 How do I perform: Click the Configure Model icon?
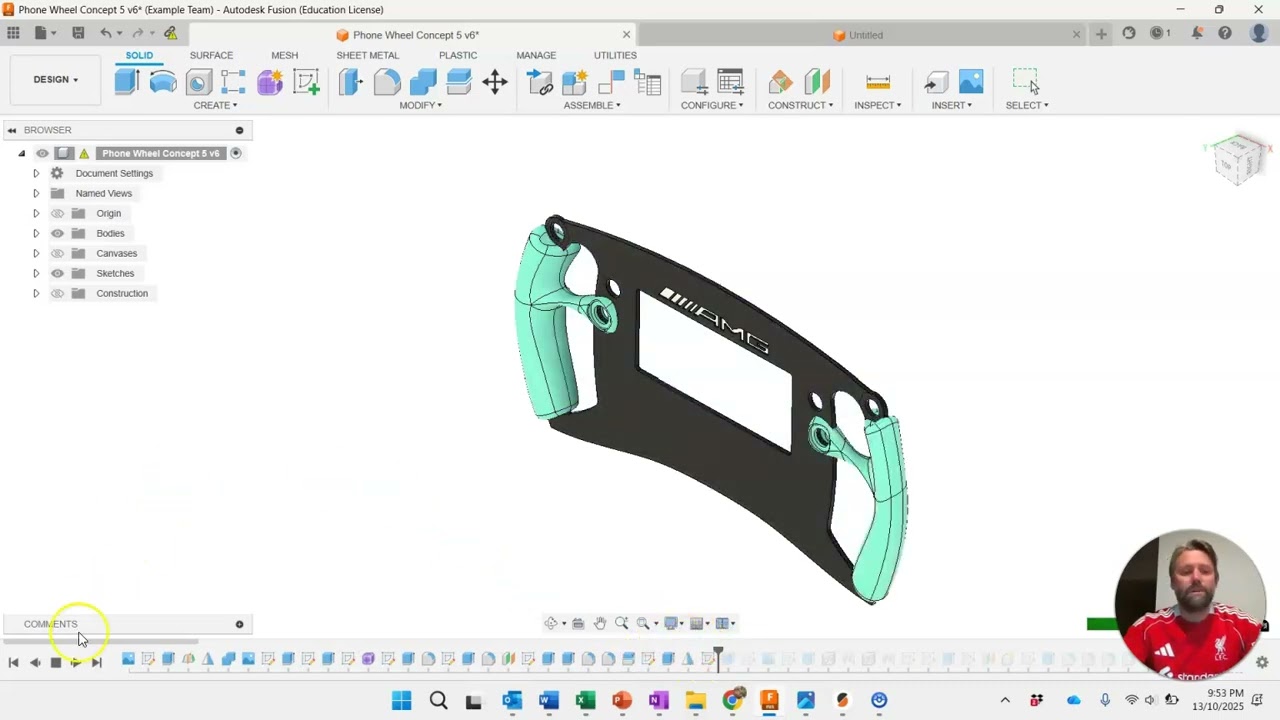[x=694, y=82]
